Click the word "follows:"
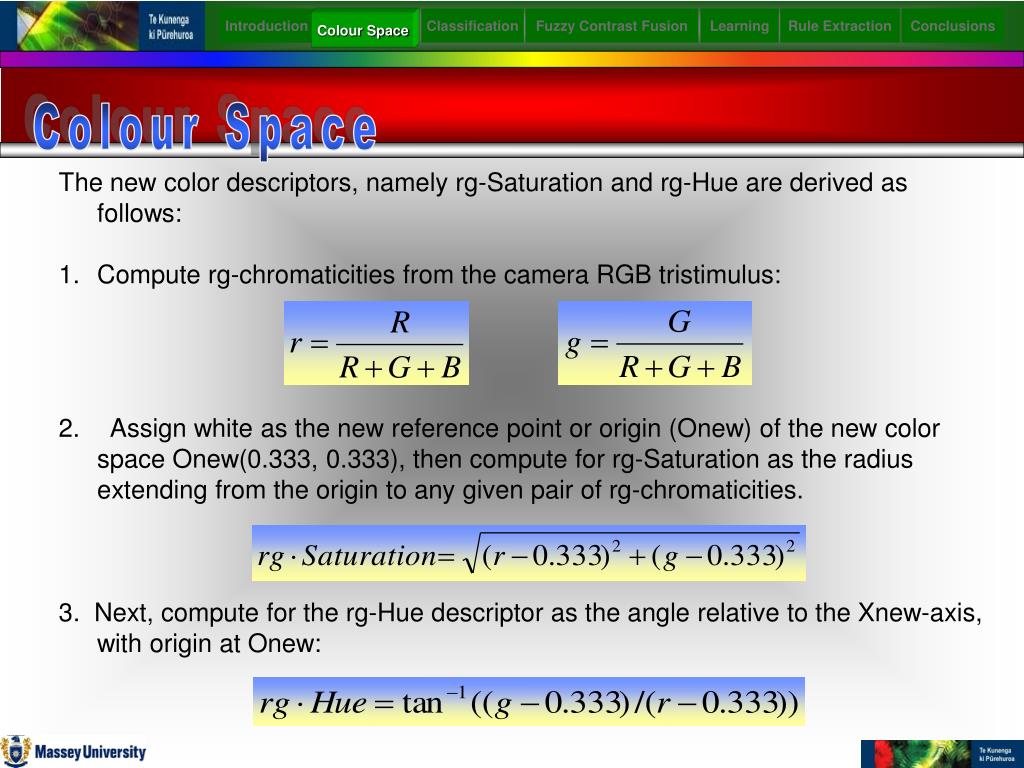 tap(139, 213)
